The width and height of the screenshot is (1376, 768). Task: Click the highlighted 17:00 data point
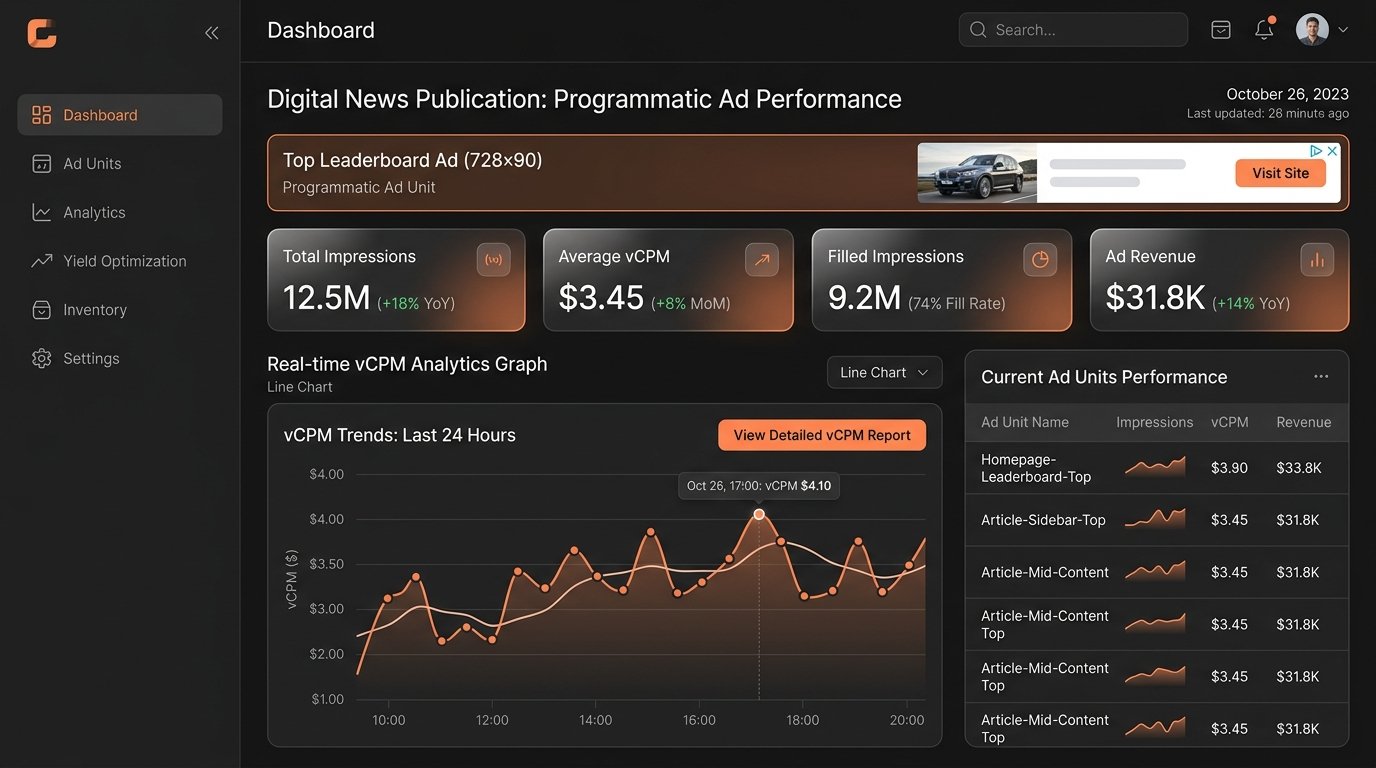[x=759, y=514]
